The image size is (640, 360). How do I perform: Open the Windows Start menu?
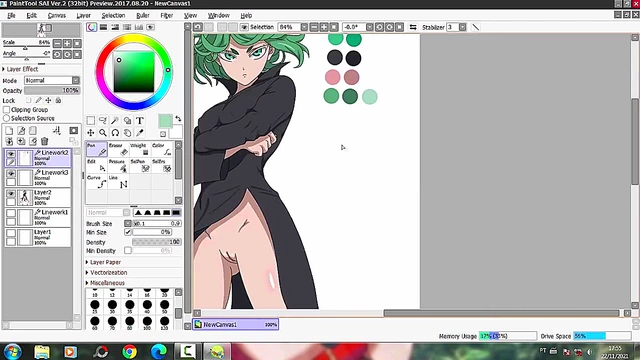tap(13, 351)
